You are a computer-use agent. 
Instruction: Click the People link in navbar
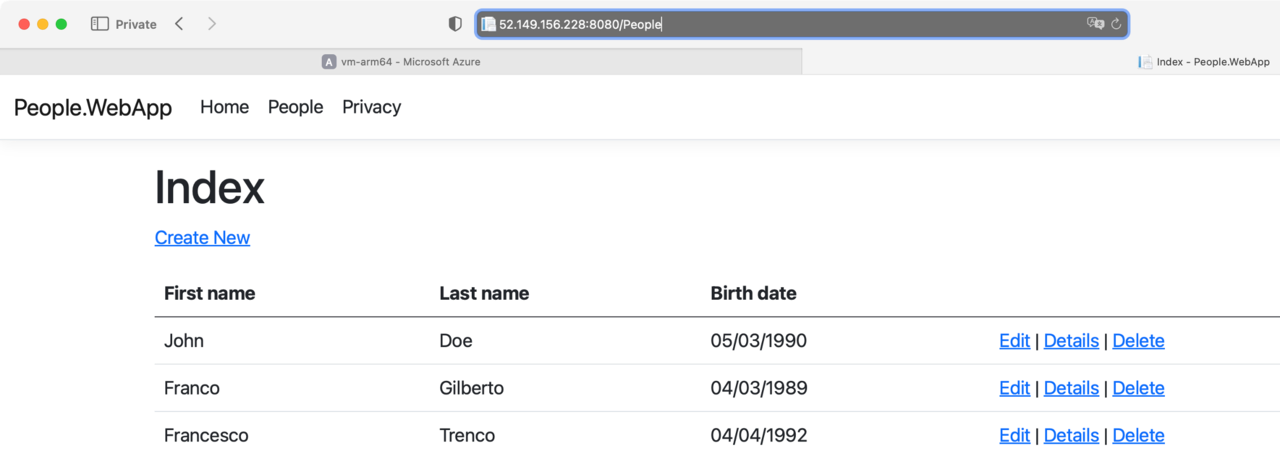[295, 107]
